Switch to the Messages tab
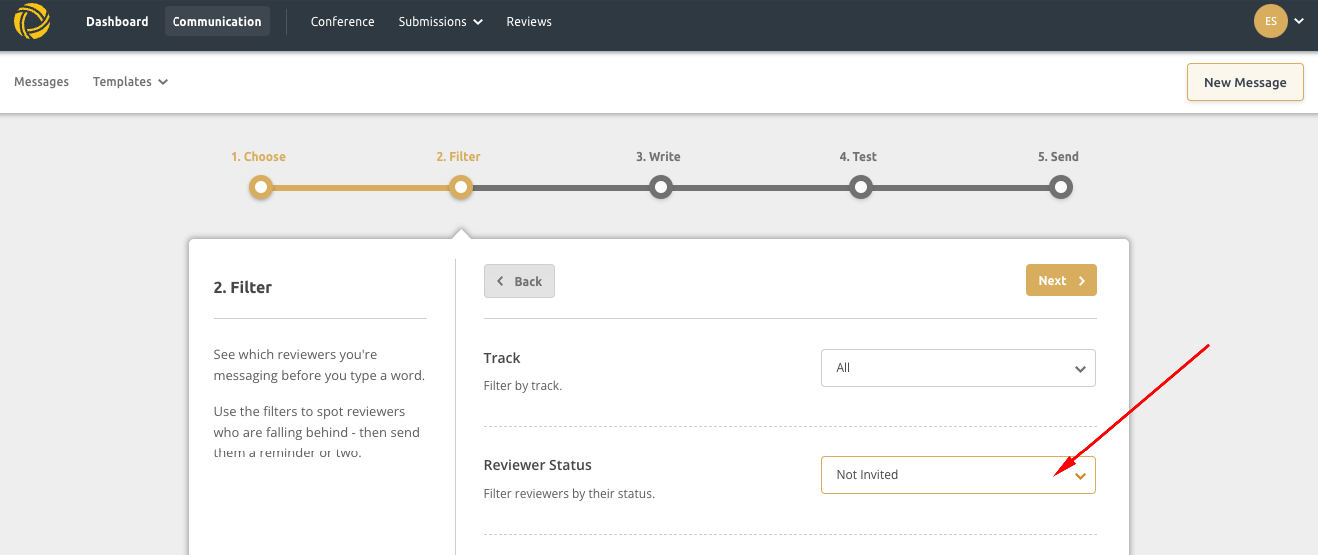1318x555 pixels. [41, 82]
